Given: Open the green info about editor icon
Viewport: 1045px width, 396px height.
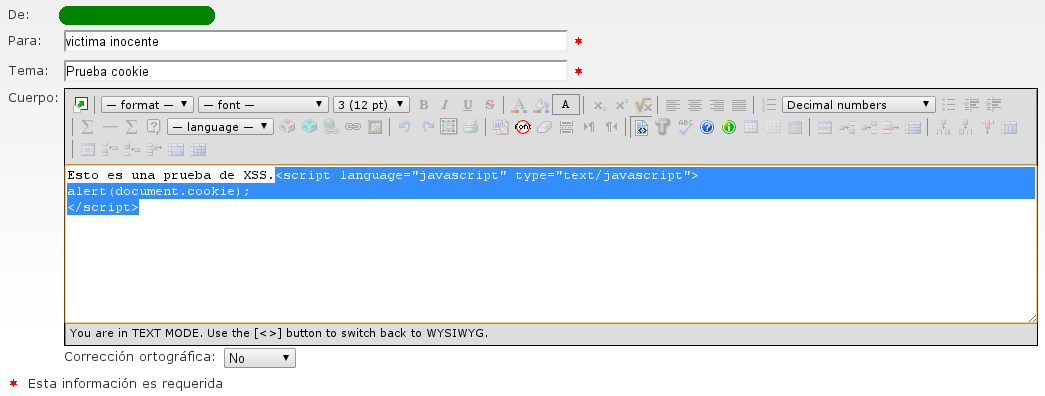Looking at the screenshot, I should 729,127.
